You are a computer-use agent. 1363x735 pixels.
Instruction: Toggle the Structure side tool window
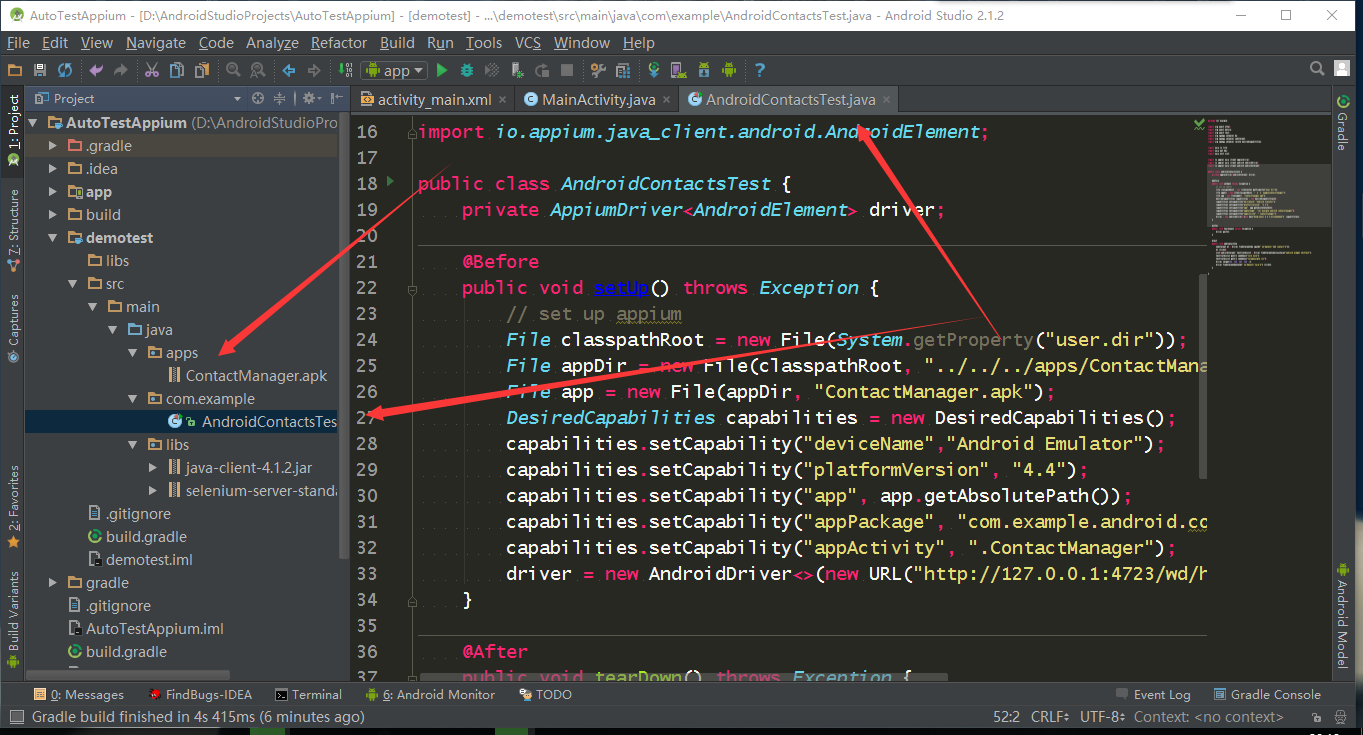pyautogui.click(x=13, y=230)
